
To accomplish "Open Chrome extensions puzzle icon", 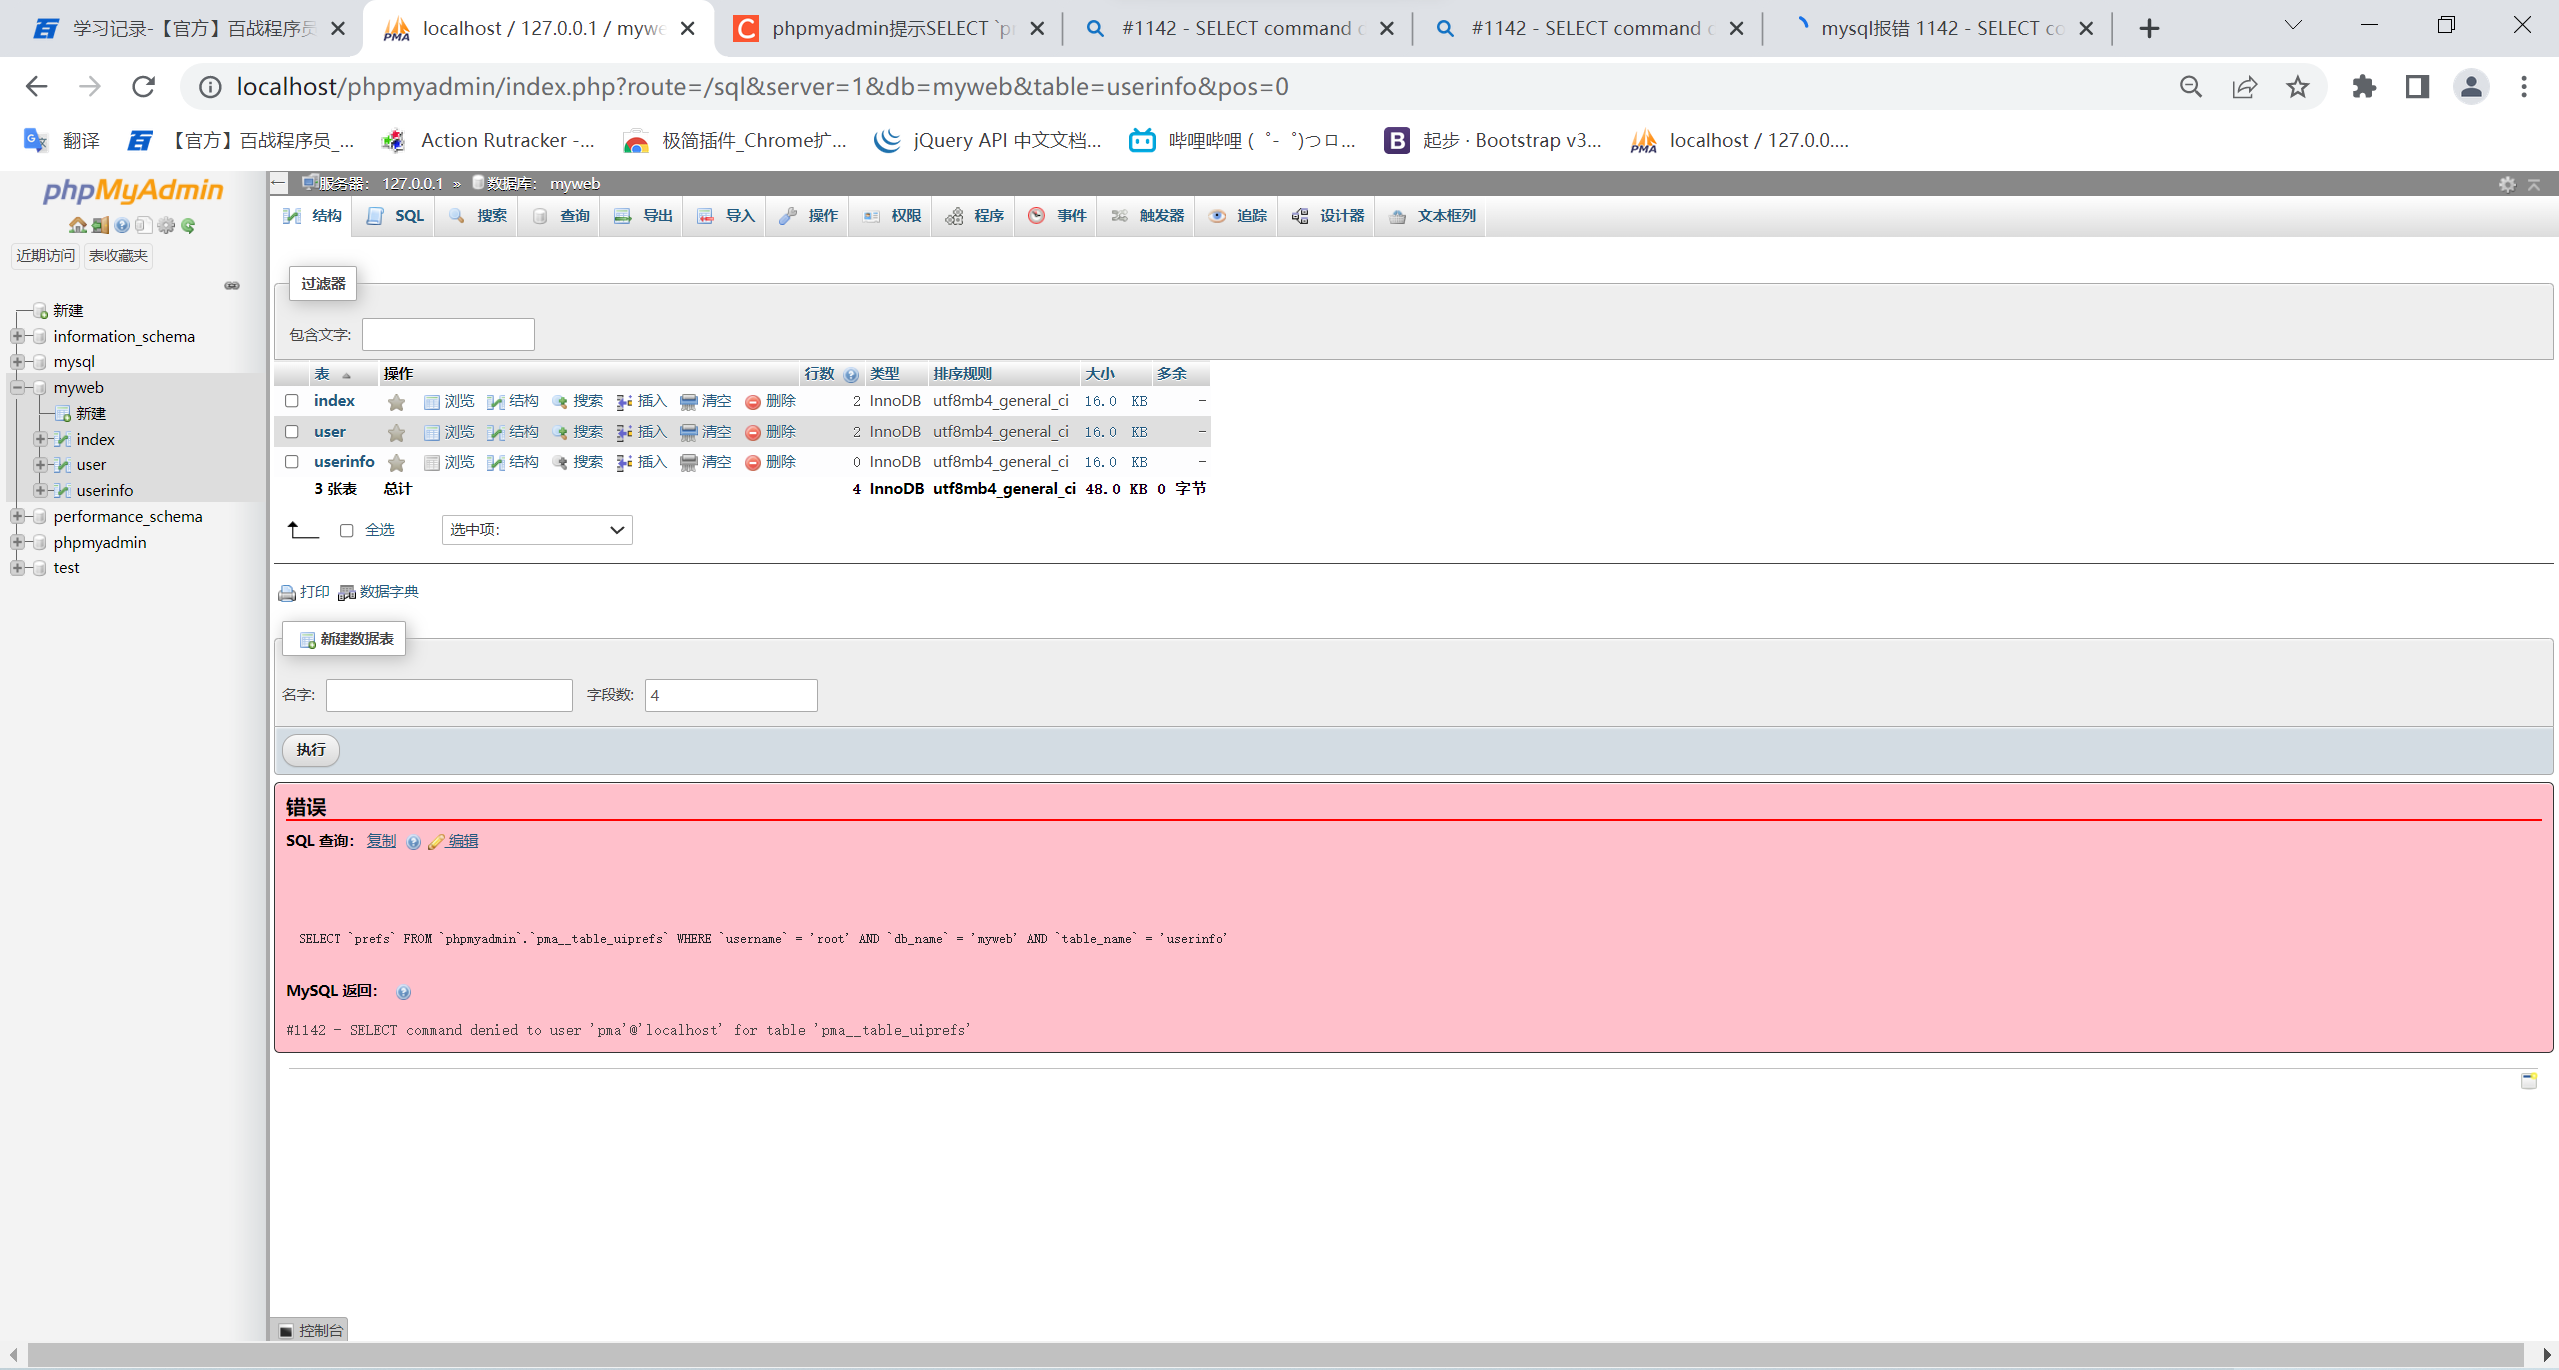I will pyautogui.click(x=2364, y=87).
